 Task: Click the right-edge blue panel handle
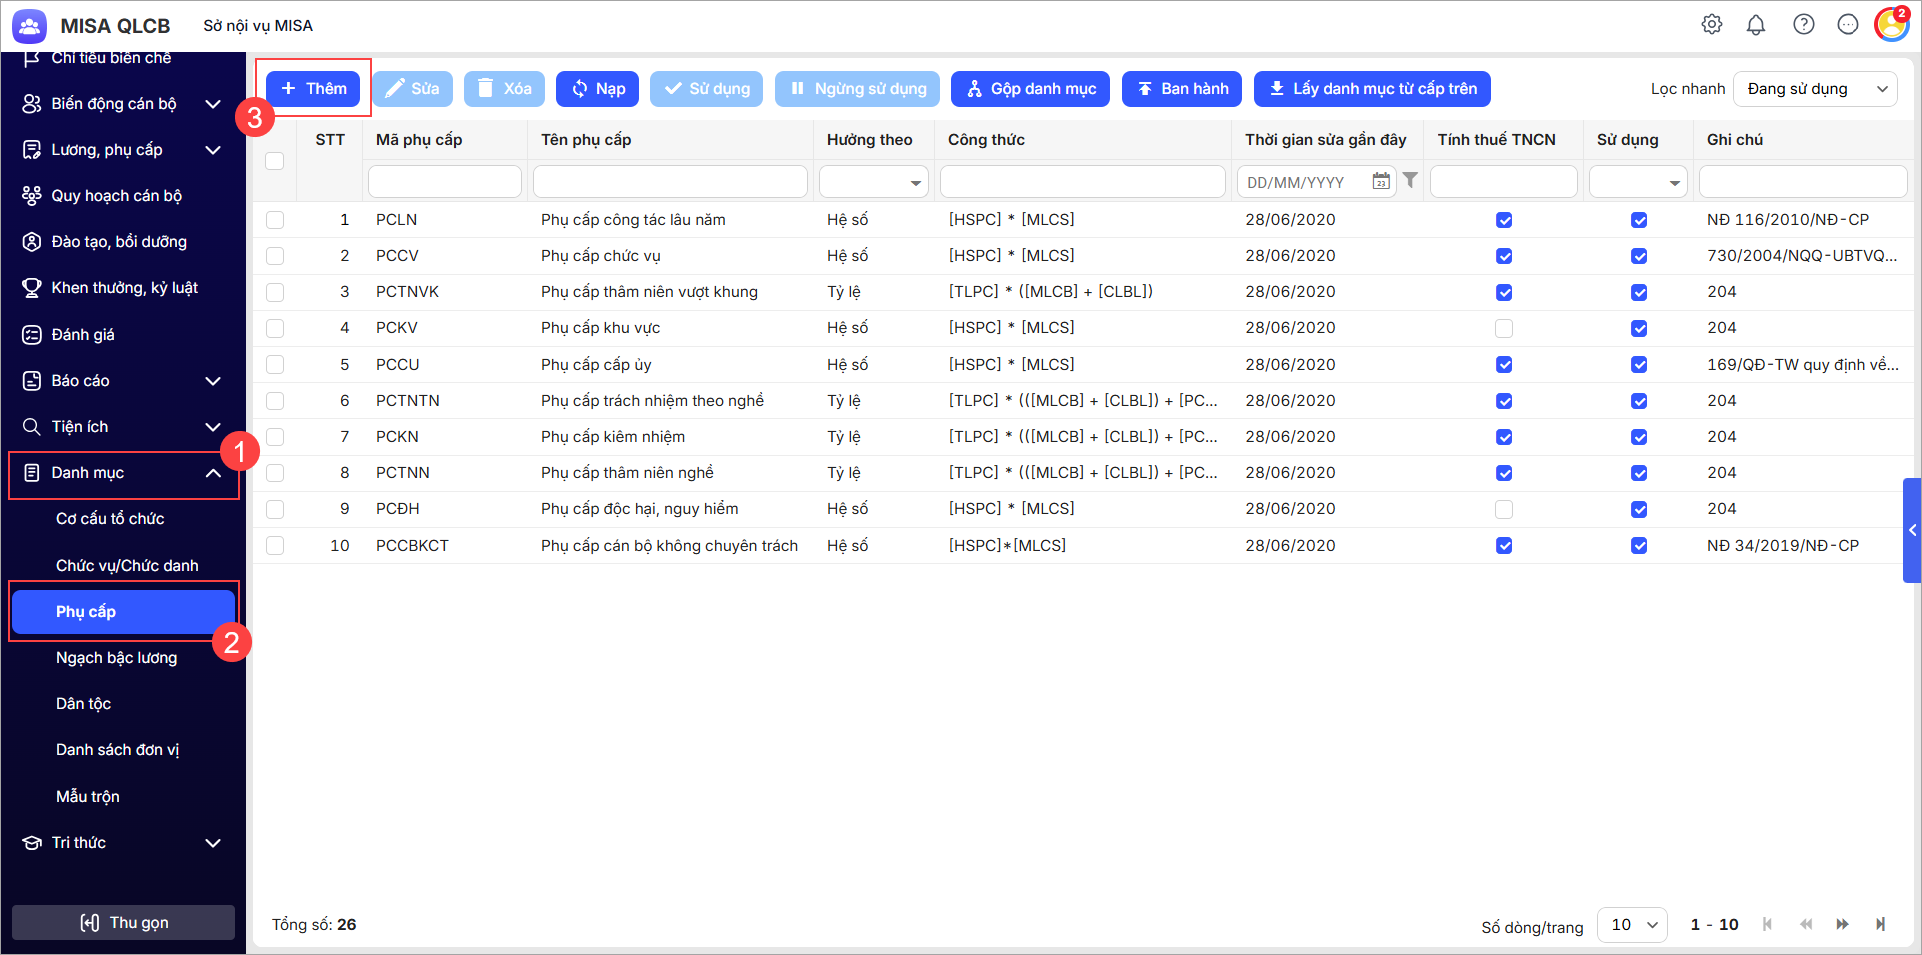click(1911, 530)
